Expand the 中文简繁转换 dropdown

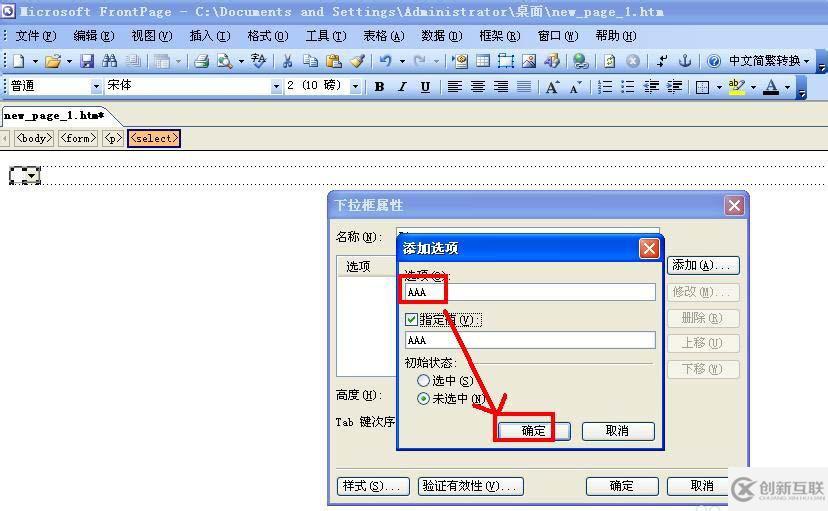[806, 61]
